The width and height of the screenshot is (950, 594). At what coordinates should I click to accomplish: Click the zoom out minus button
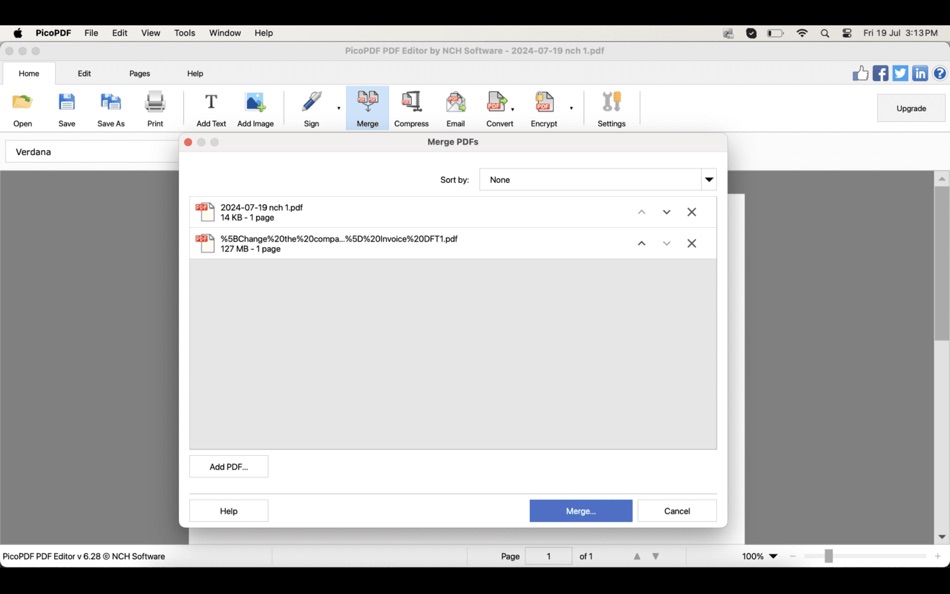pyautogui.click(x=792, y=556)
